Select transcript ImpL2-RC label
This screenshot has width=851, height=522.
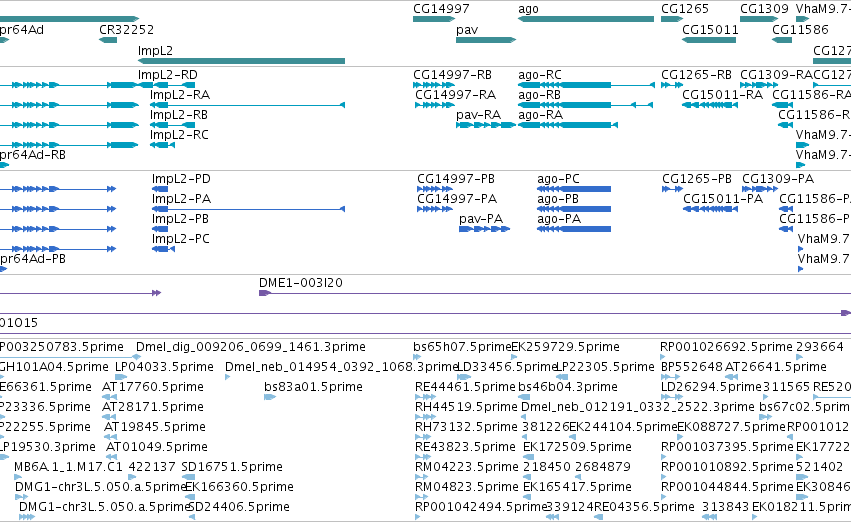point(179,135)
